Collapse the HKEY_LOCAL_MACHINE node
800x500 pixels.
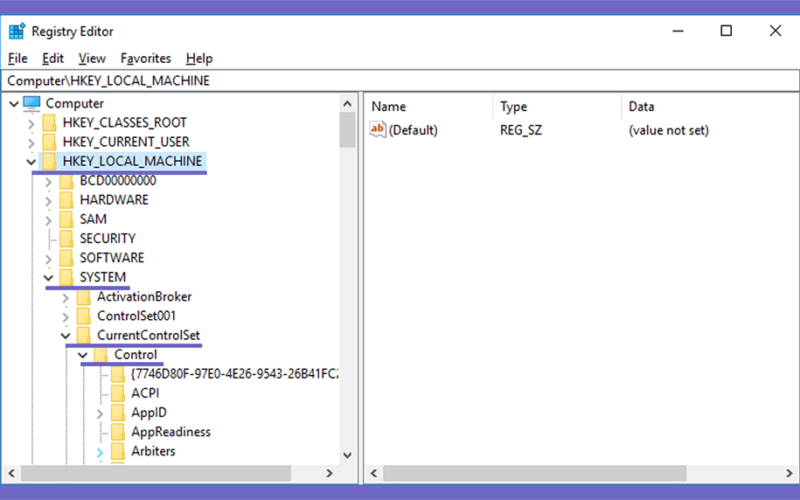point(31,162)
